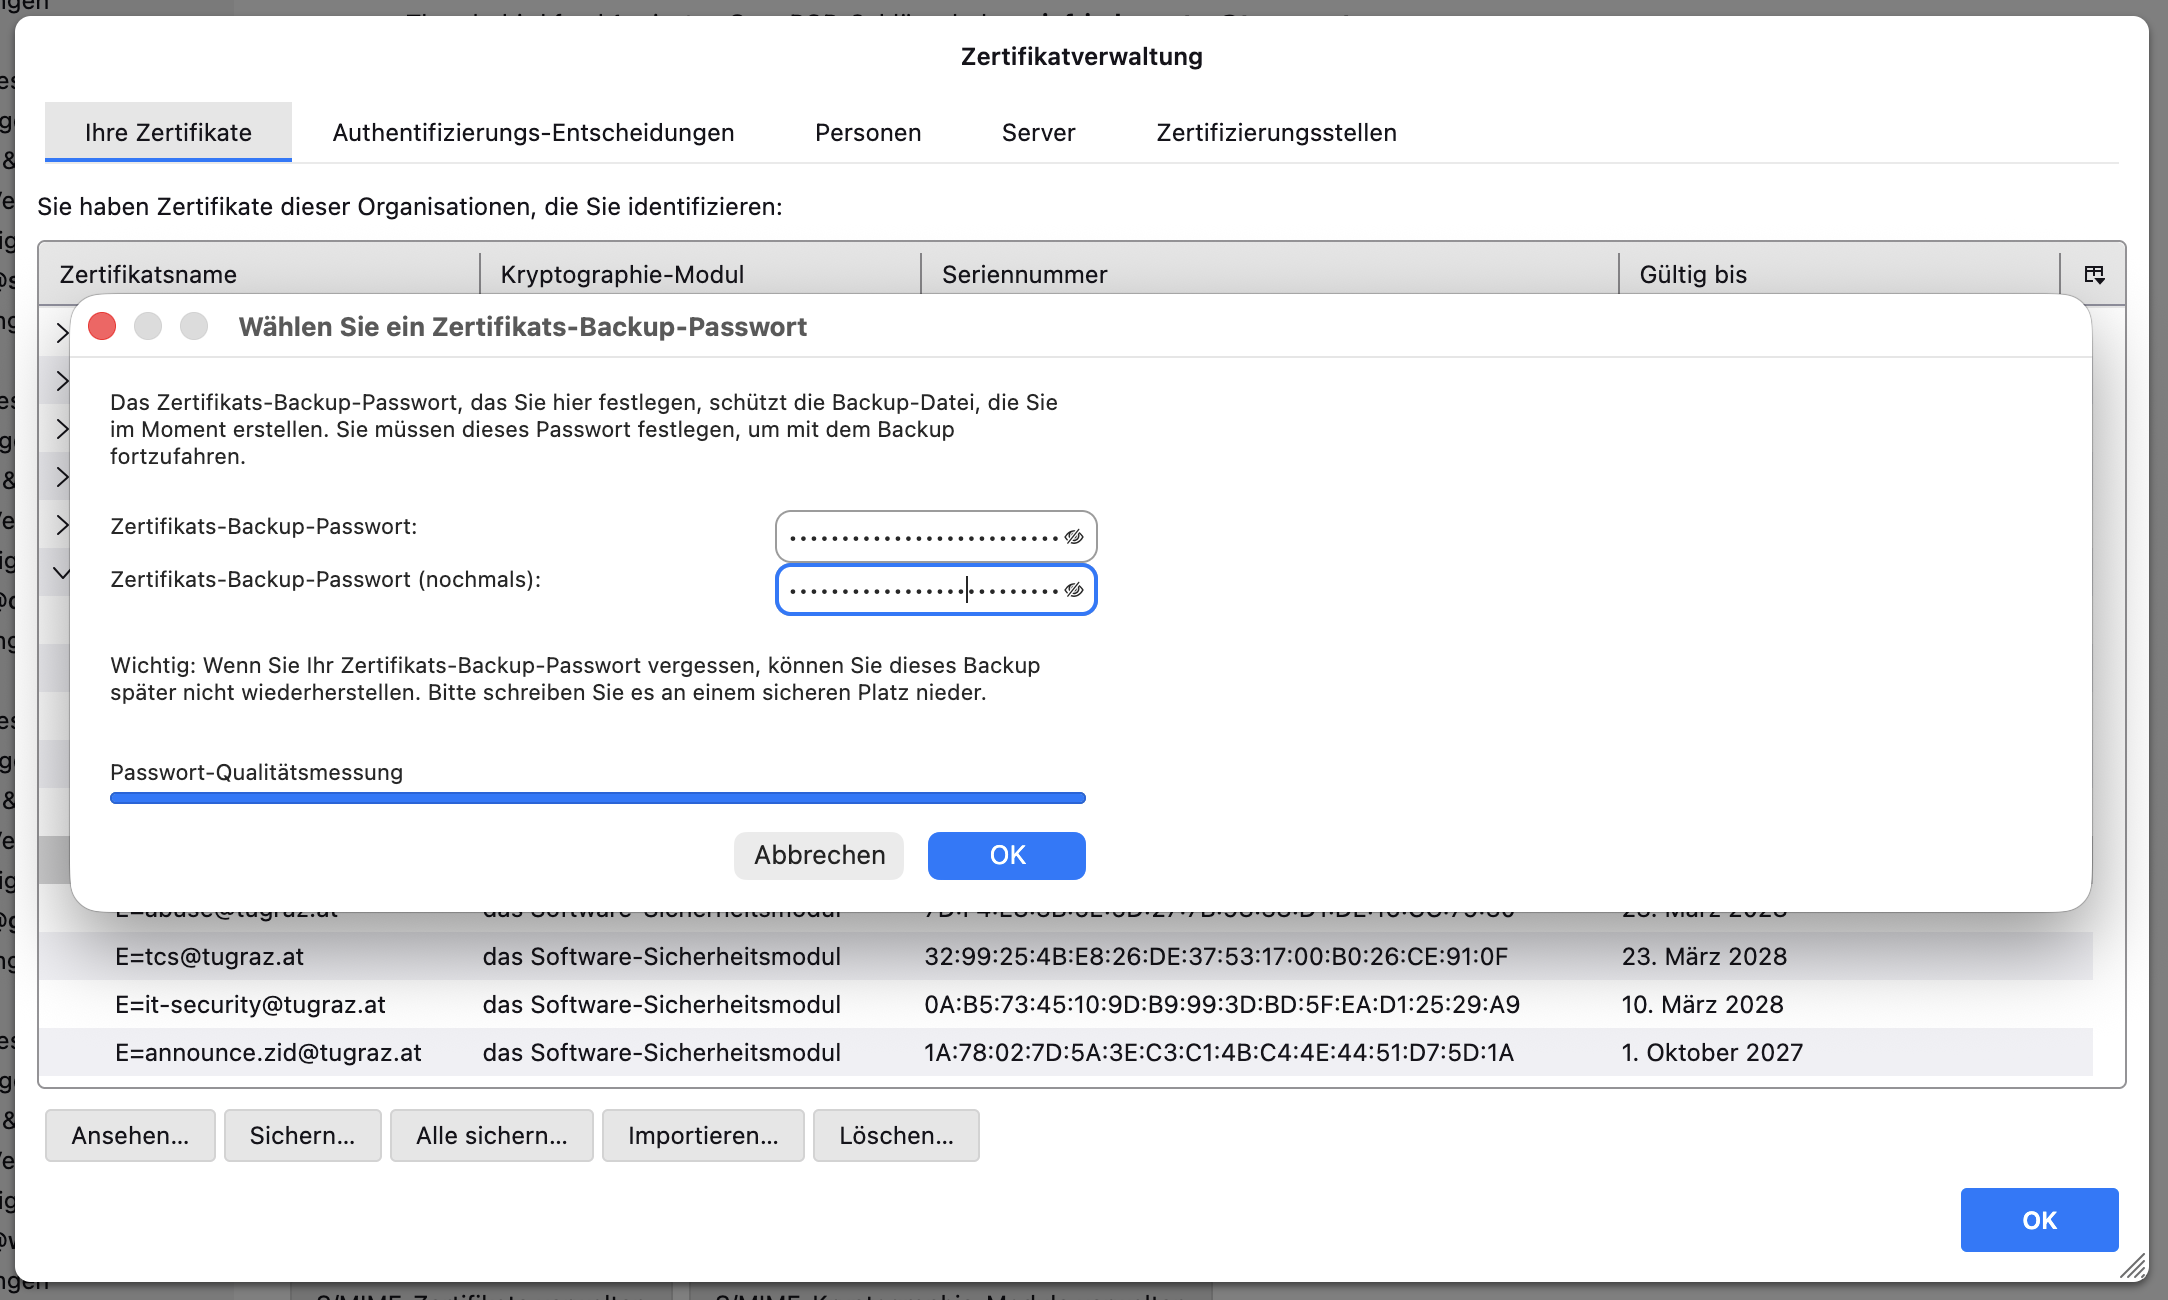The height and width of the screenshot is (1300, 2168).
Task: Click the Importieren... button
Action: pos(702,1135)
